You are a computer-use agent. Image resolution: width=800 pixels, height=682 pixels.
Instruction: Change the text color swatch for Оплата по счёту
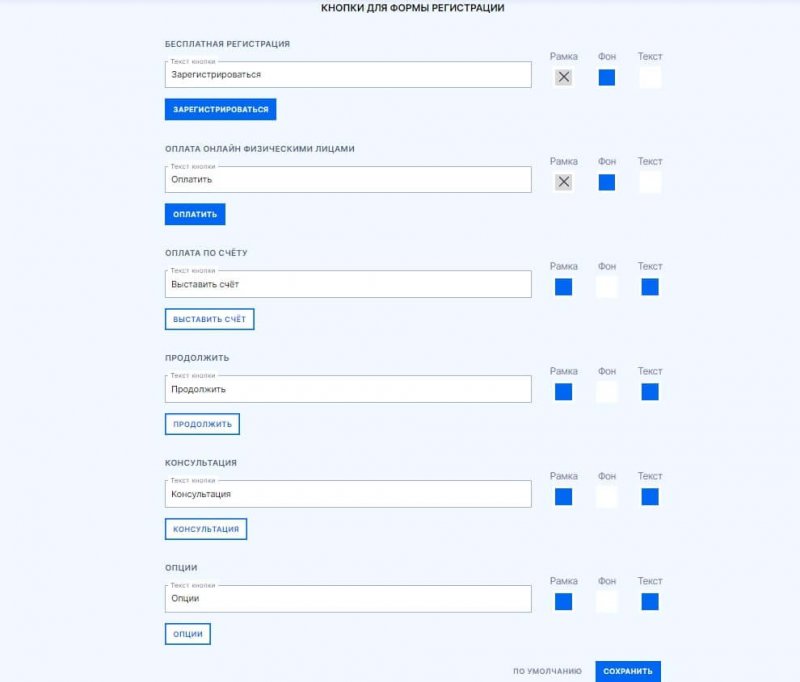[650, 287]
